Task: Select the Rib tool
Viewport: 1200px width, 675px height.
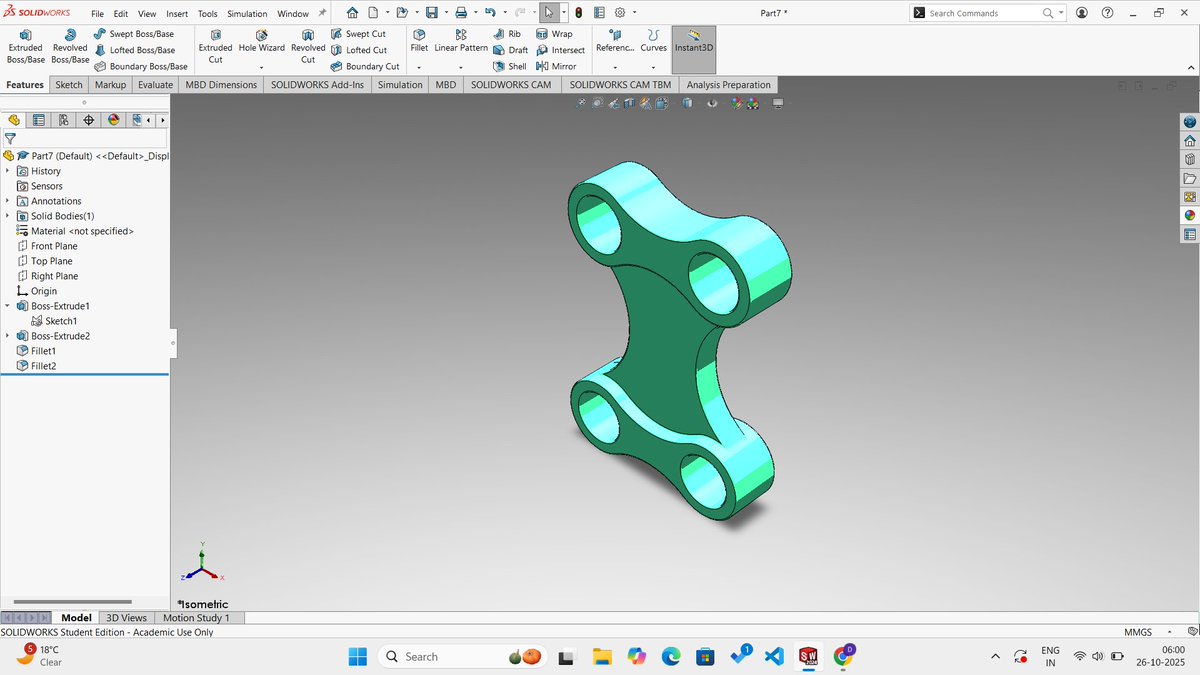Action: click(507, 33)
